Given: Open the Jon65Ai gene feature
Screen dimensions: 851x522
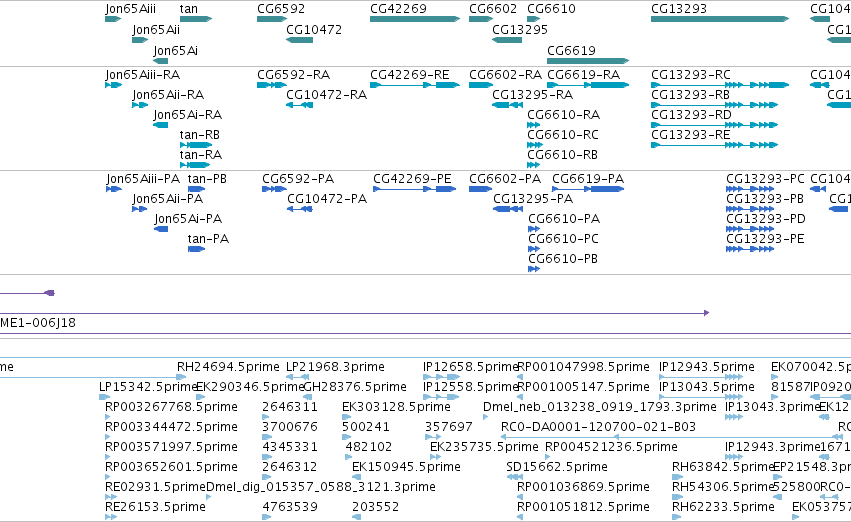Looking at the screenshot, I should (161, 61).
